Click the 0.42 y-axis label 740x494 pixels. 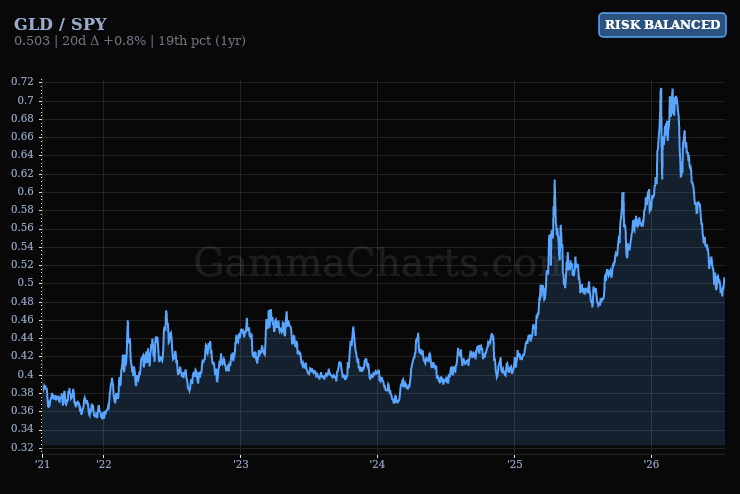(23, 356)
